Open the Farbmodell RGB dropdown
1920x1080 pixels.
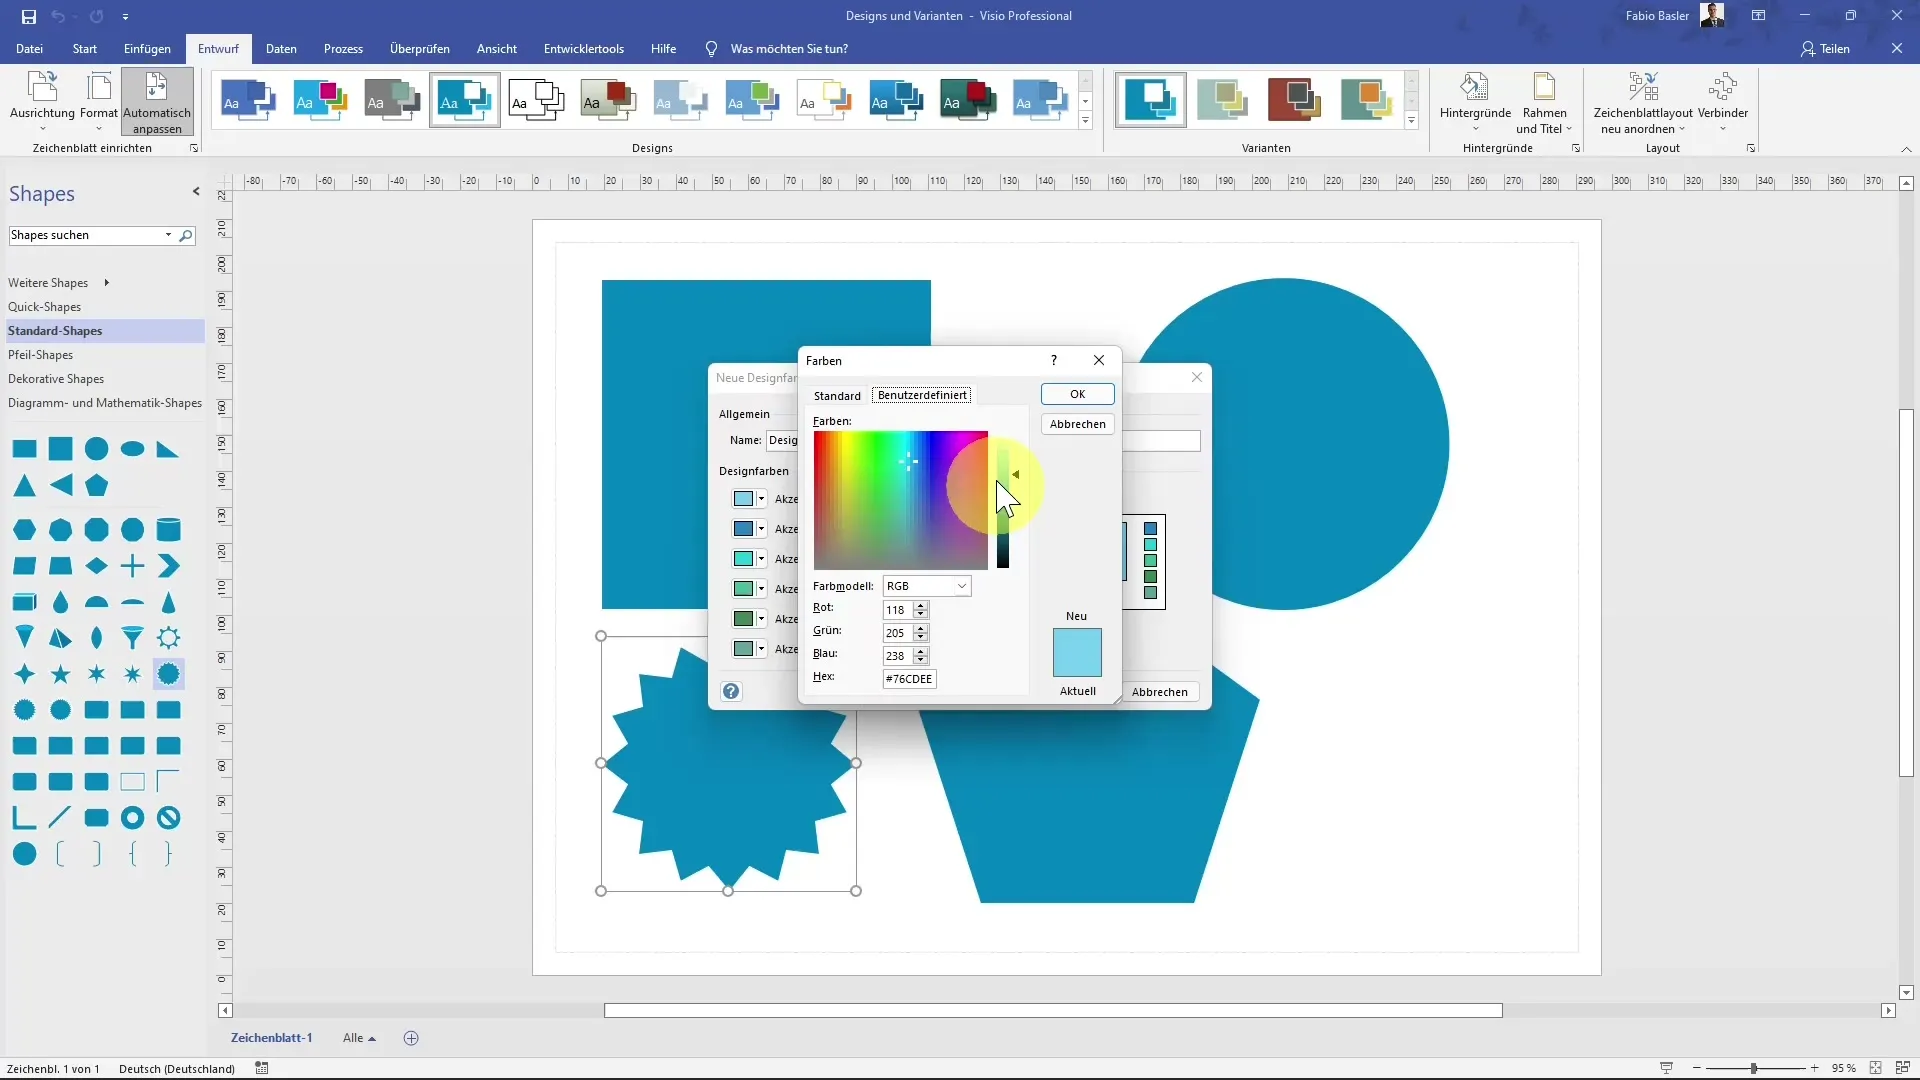click(927, 586)
